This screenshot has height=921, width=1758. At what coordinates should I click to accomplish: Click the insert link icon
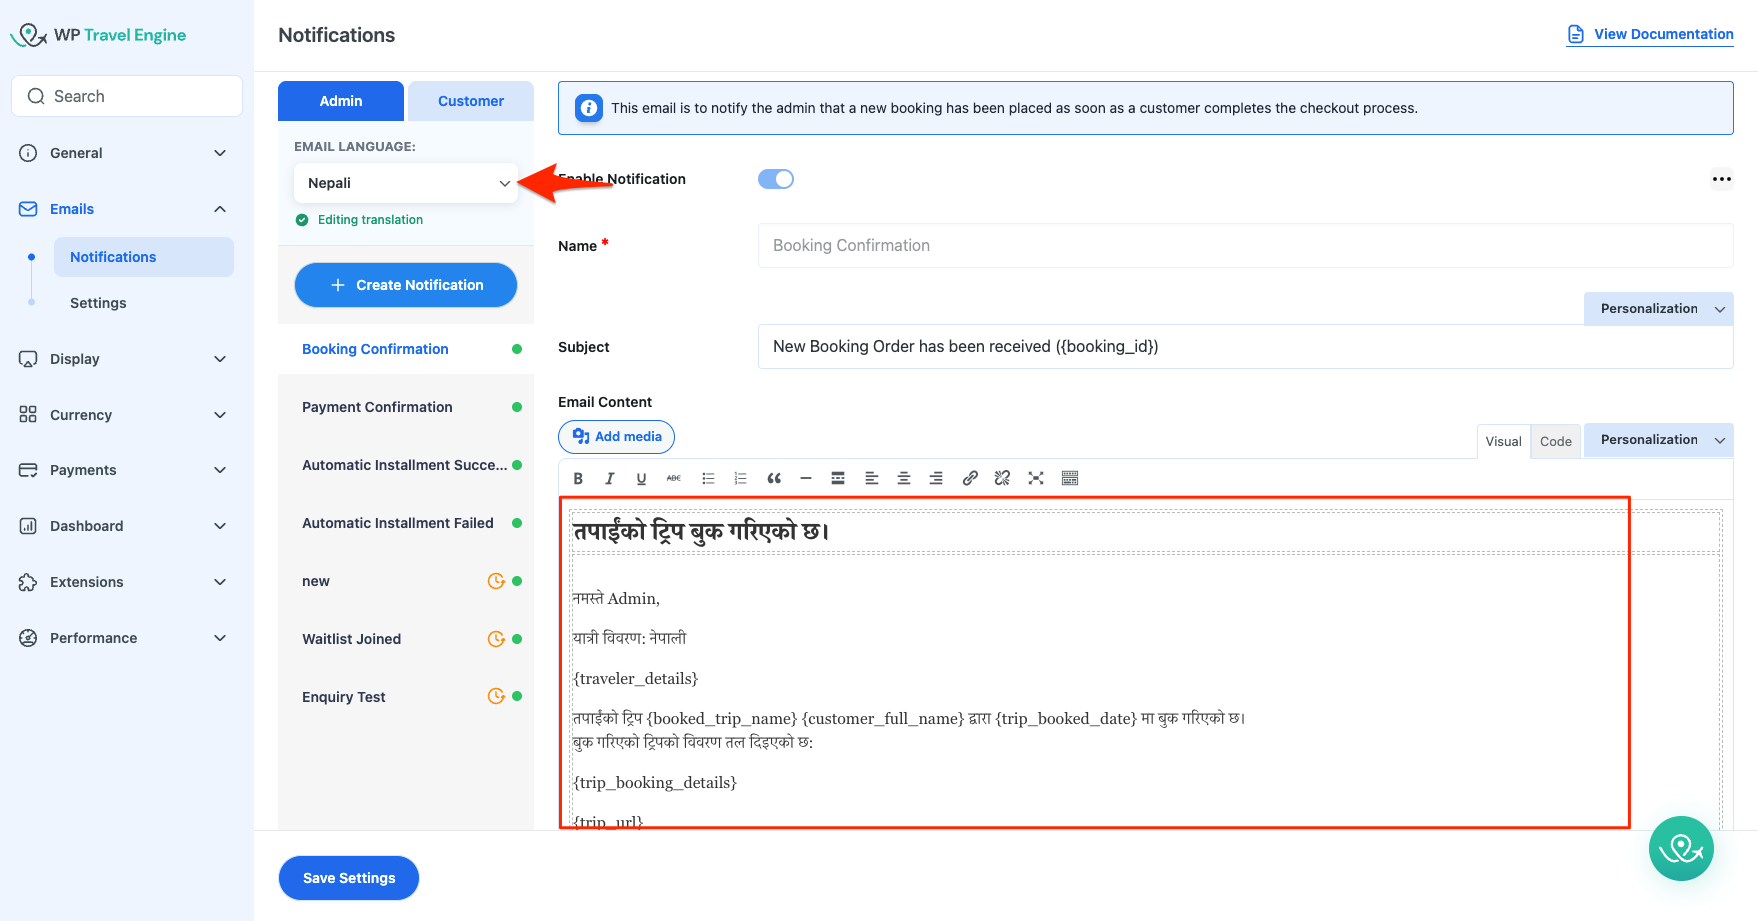(x=969, y=478)
